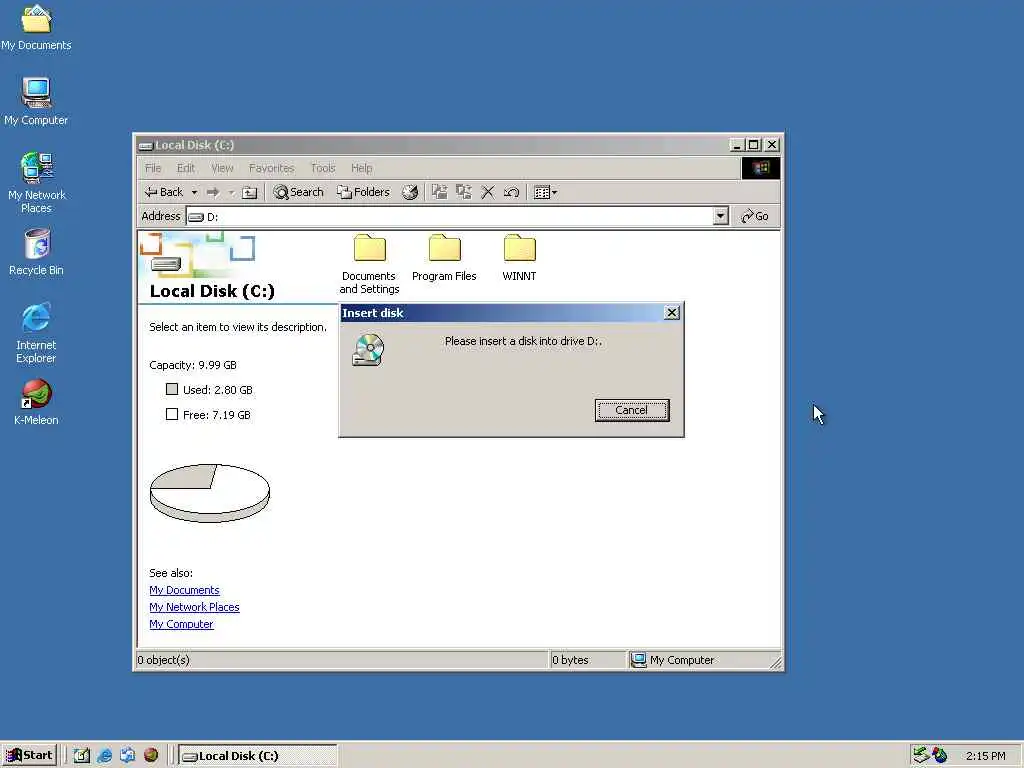Open the Edit menu
This screenshot has height=768, width=1024.
[186, 168]
